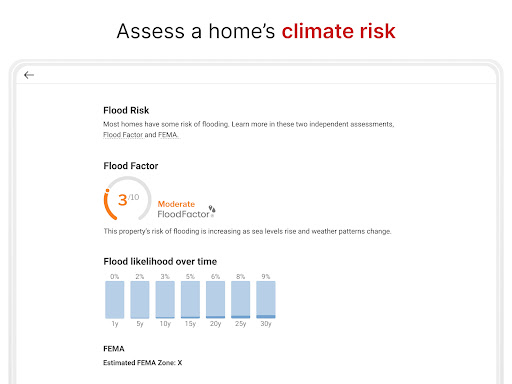Select the 25y flood likelihood bar
This screenshot has height=384, width=512.
(240, 300)
